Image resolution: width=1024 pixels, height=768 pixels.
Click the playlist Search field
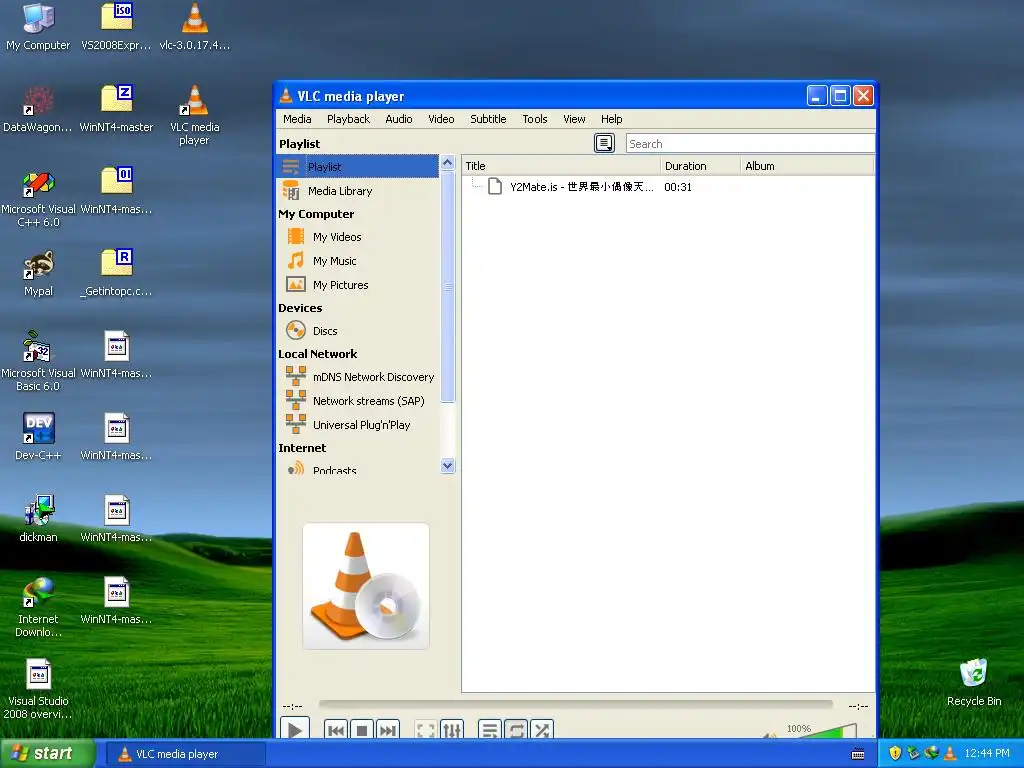(750, 144)
